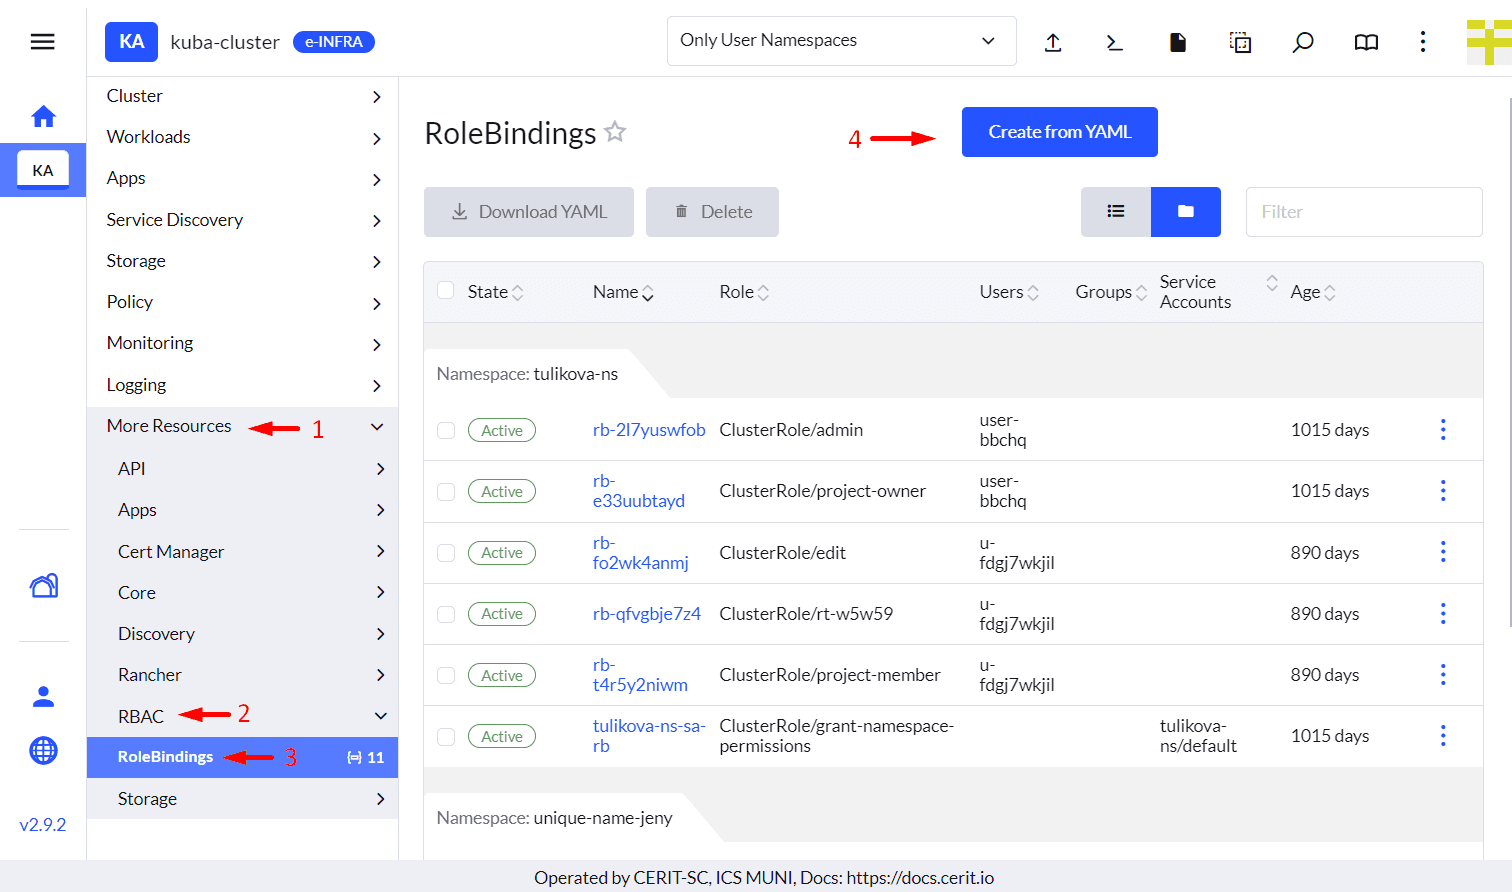1512x892 pixels.
Task: Click the download KubeConfig file icon
Action: [1178, 42]
